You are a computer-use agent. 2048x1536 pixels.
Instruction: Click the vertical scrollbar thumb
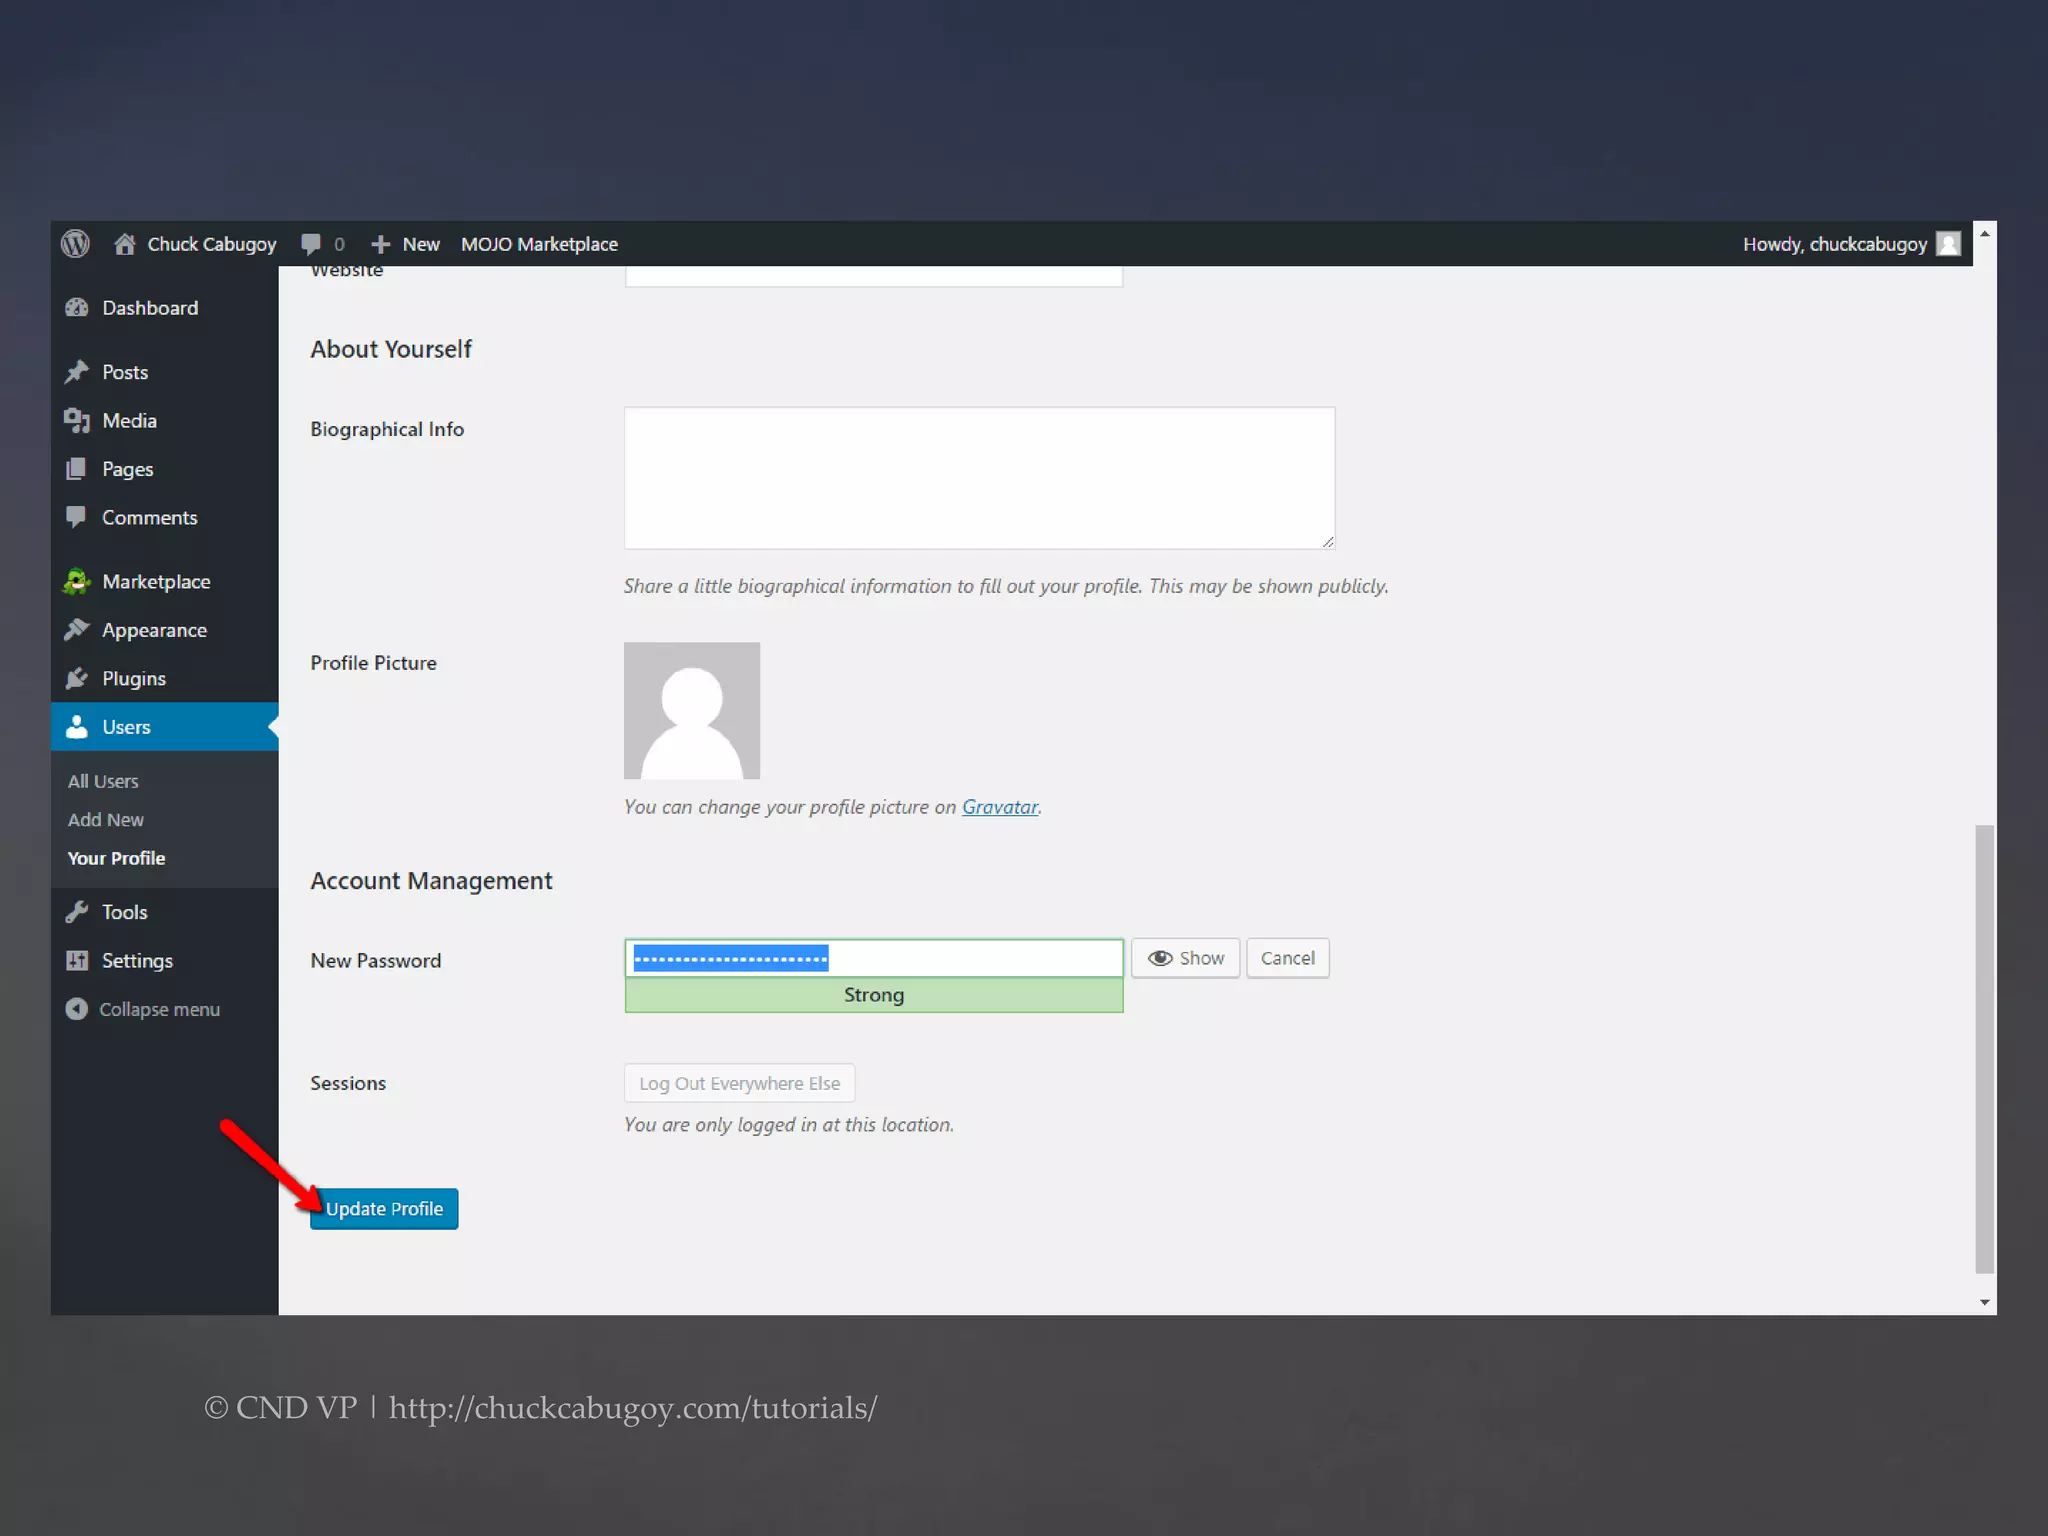(x=1985, y=1049)
